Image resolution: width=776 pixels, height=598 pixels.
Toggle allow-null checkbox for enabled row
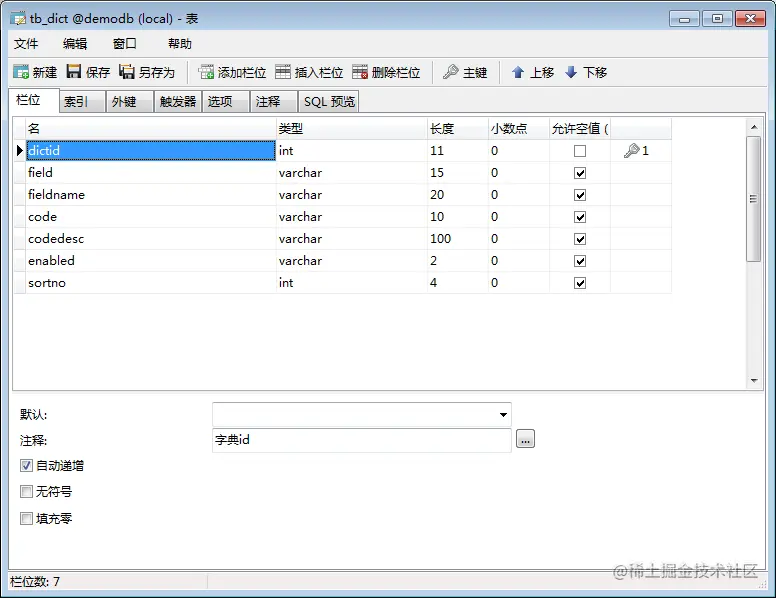(580, 261)
